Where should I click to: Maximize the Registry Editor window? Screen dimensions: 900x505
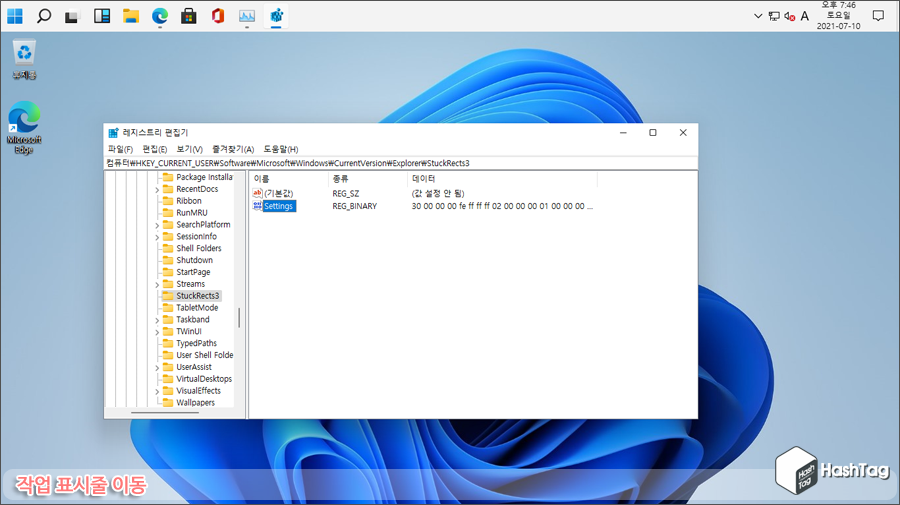653,133
